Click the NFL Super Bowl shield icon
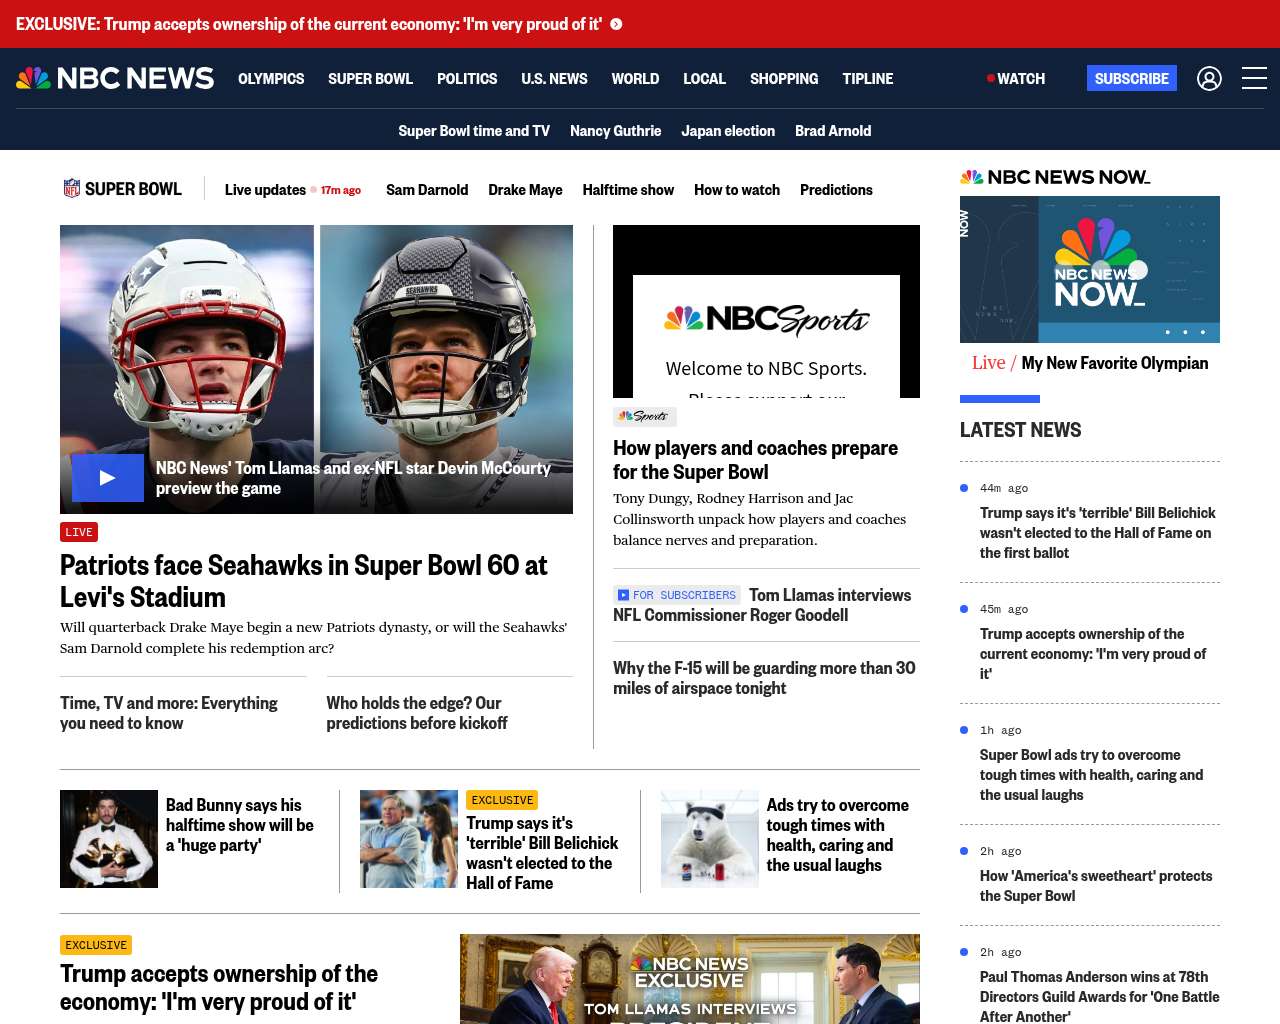Screen dimensions: 1280x1024 72,188
